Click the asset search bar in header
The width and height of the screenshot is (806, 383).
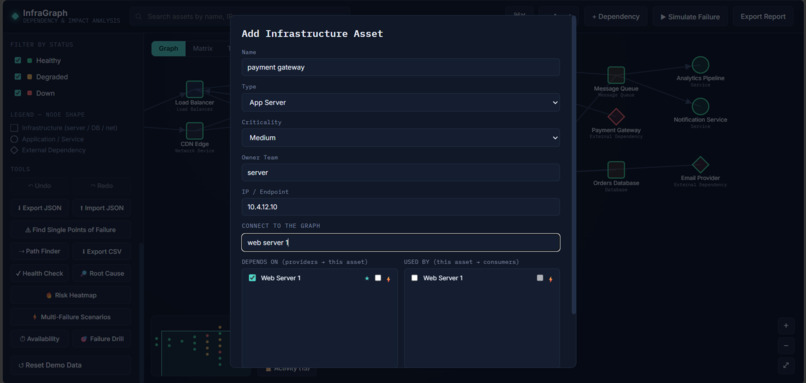pyautogui.click(x=240, y=17)
